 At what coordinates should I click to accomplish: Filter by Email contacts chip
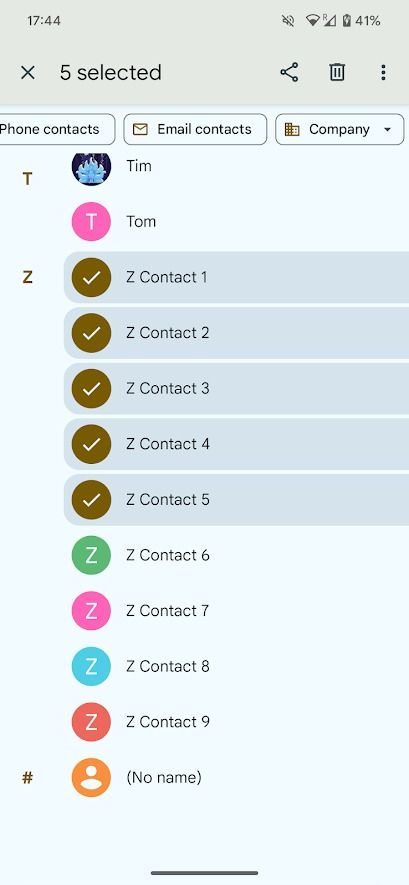pyautogui.click(x=195, y=129)
